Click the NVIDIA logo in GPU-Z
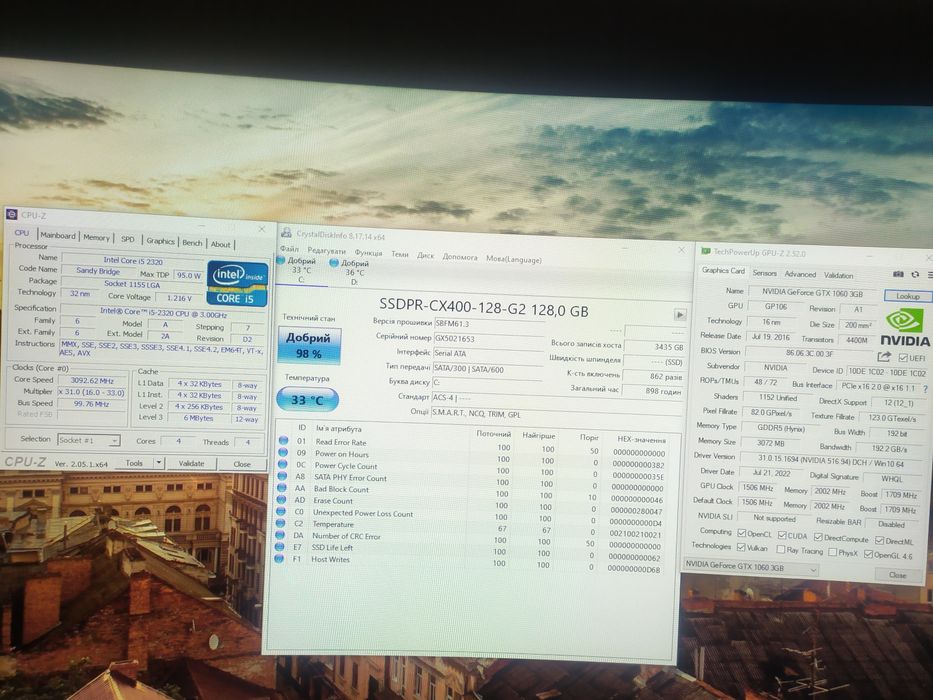The width and height of the screenshot is (933, 700). 904,327
